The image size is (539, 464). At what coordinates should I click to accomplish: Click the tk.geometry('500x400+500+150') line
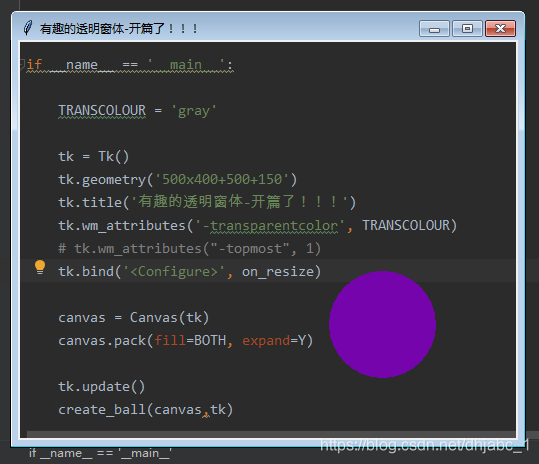coord(177,179)
